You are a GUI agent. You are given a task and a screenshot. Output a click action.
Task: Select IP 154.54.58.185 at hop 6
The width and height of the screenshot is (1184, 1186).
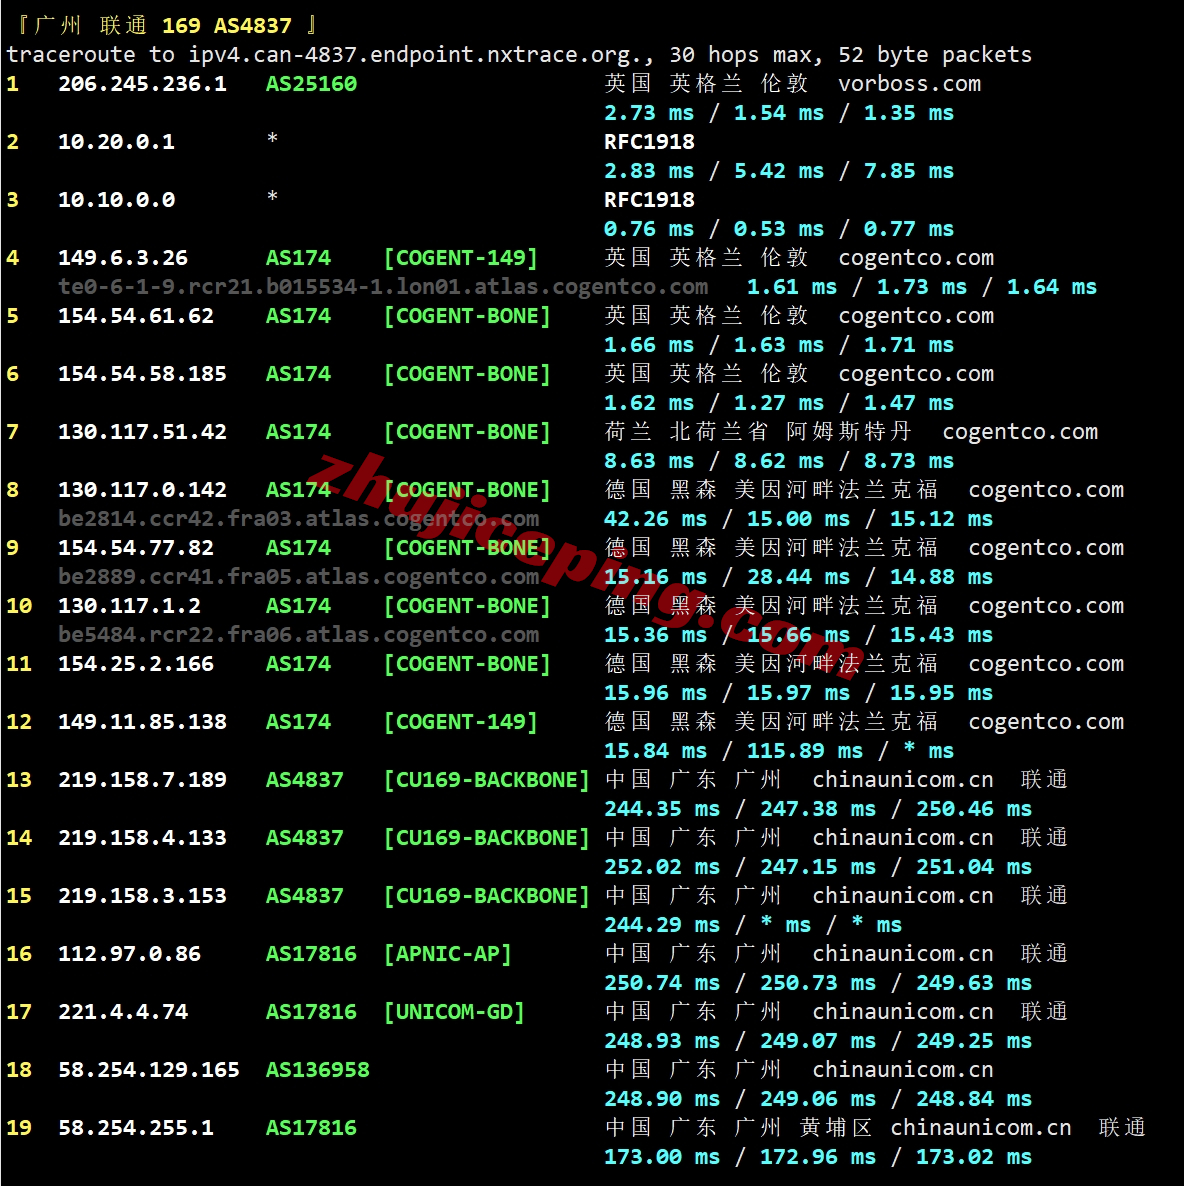pos(142,374)
